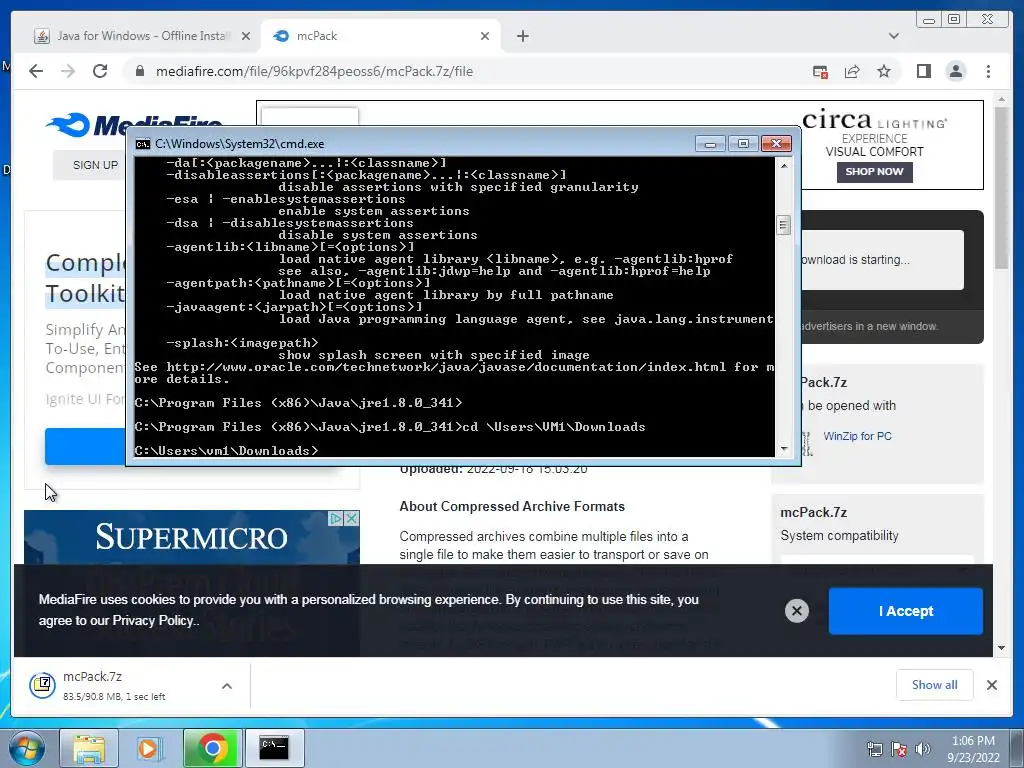The height and width of the screenshot is (768, 1024).
Task: Click the blocked pop-up icon in address bar
Action: pos(820,72)
